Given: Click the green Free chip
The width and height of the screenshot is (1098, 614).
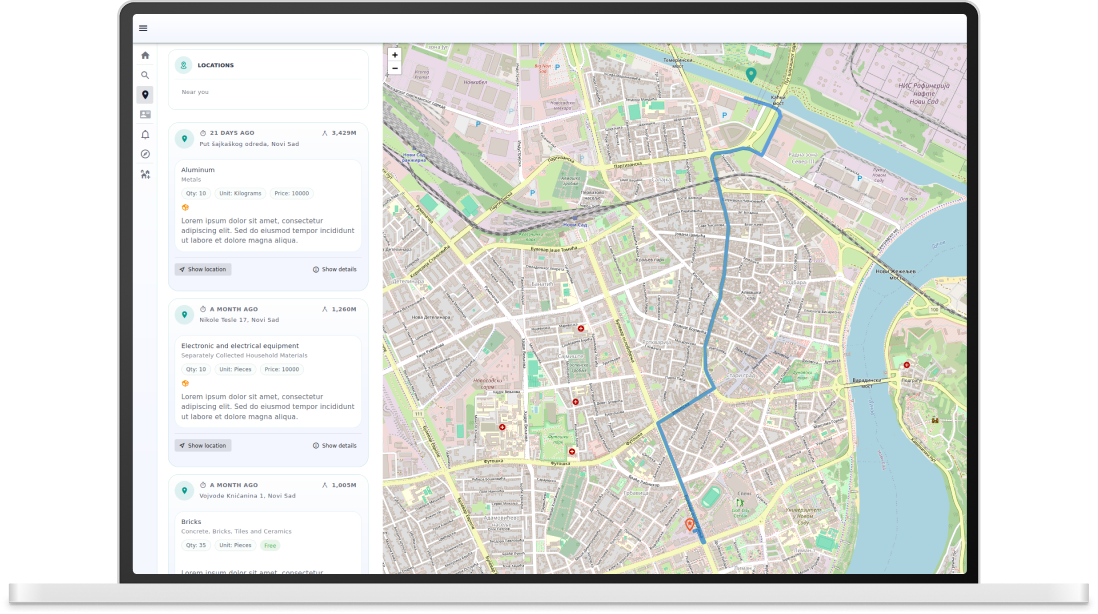Looking at the screenshot, I should click(270, 545).
